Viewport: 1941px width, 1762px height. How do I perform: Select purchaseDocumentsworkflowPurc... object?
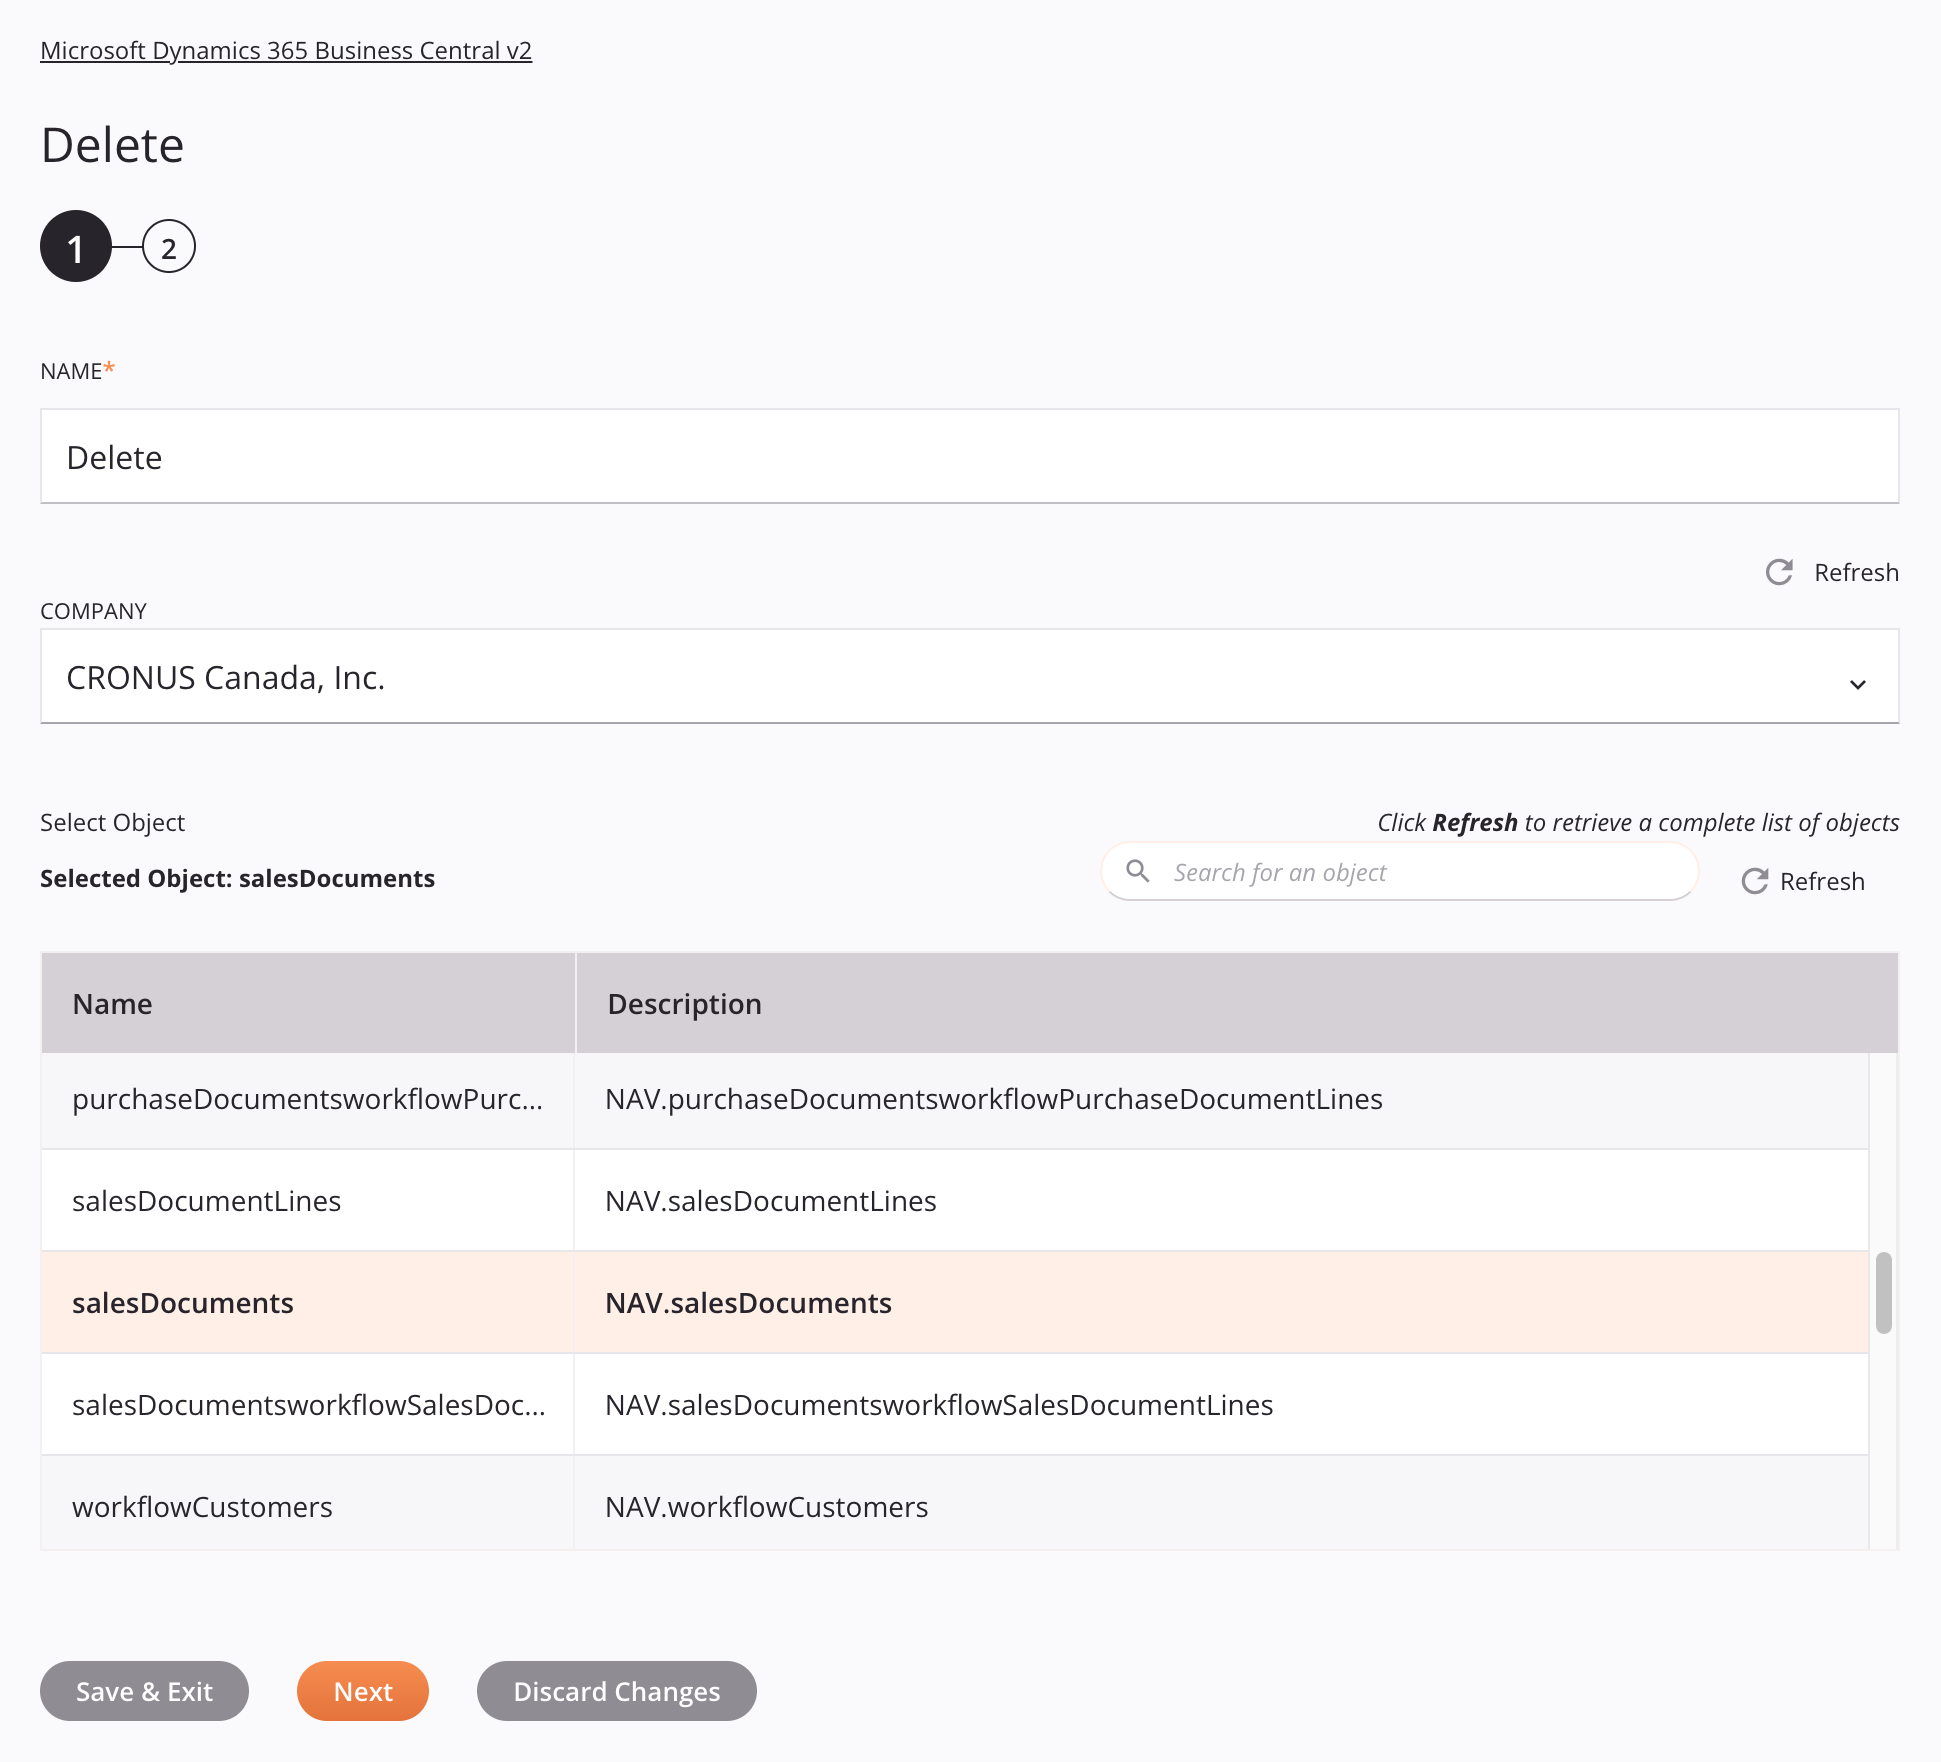pos(309,1097)
